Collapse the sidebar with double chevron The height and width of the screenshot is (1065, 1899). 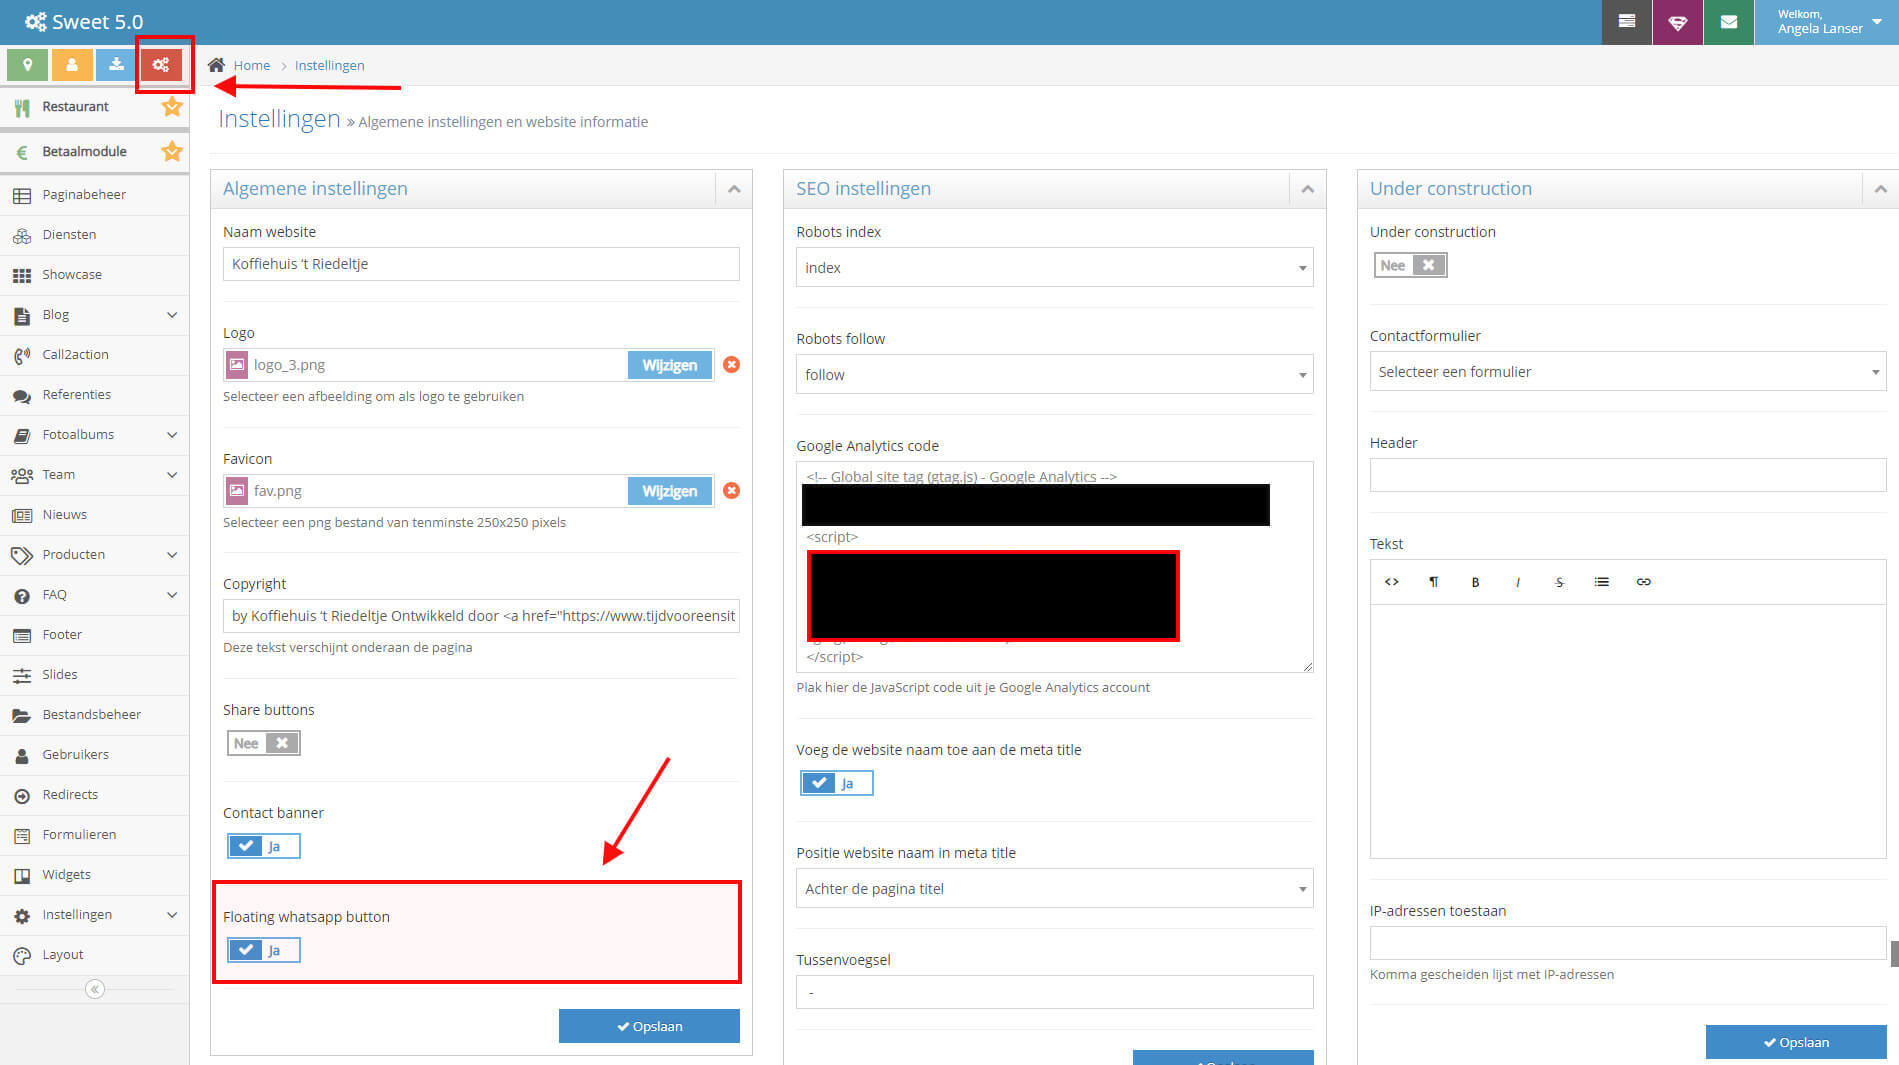click(x=95, y=989)
